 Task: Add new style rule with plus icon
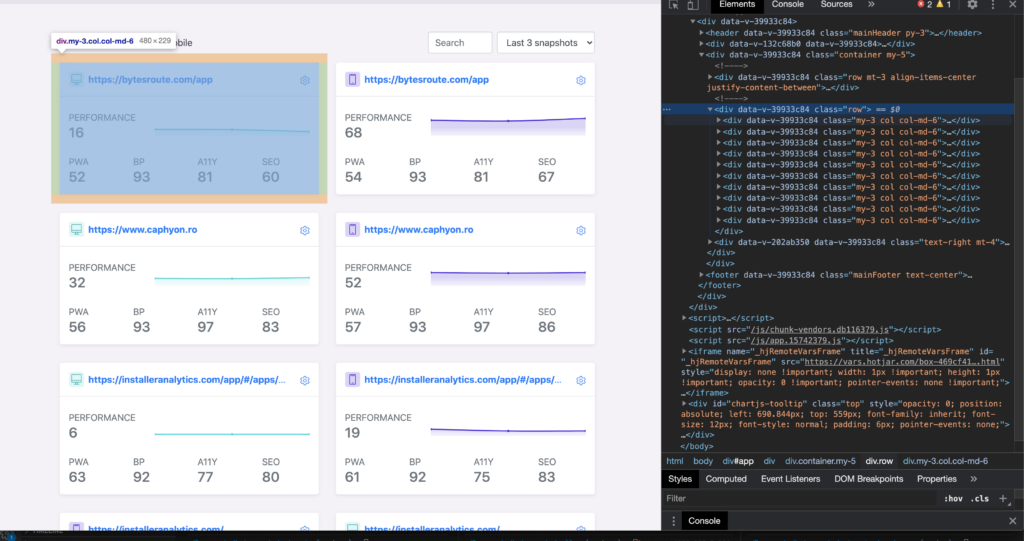coord(1003,499)
